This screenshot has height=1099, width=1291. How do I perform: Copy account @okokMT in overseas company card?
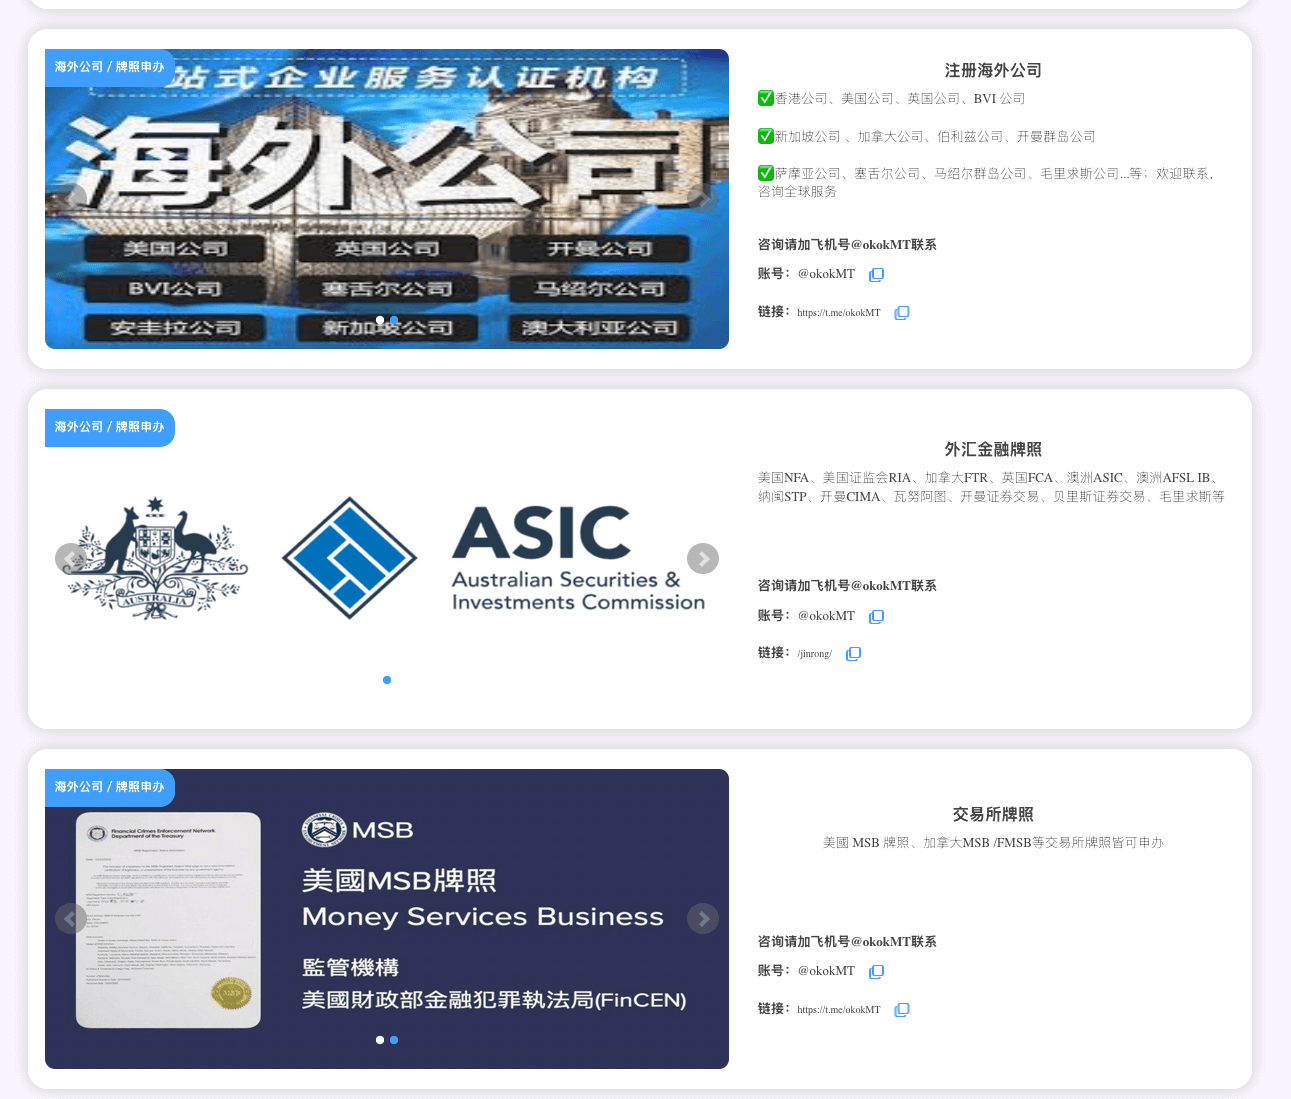point(876,275)
